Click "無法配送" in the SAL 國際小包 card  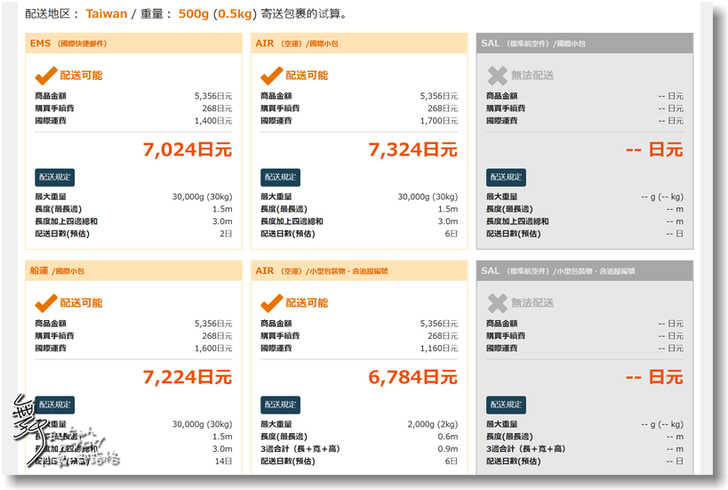tap(533, 75)
